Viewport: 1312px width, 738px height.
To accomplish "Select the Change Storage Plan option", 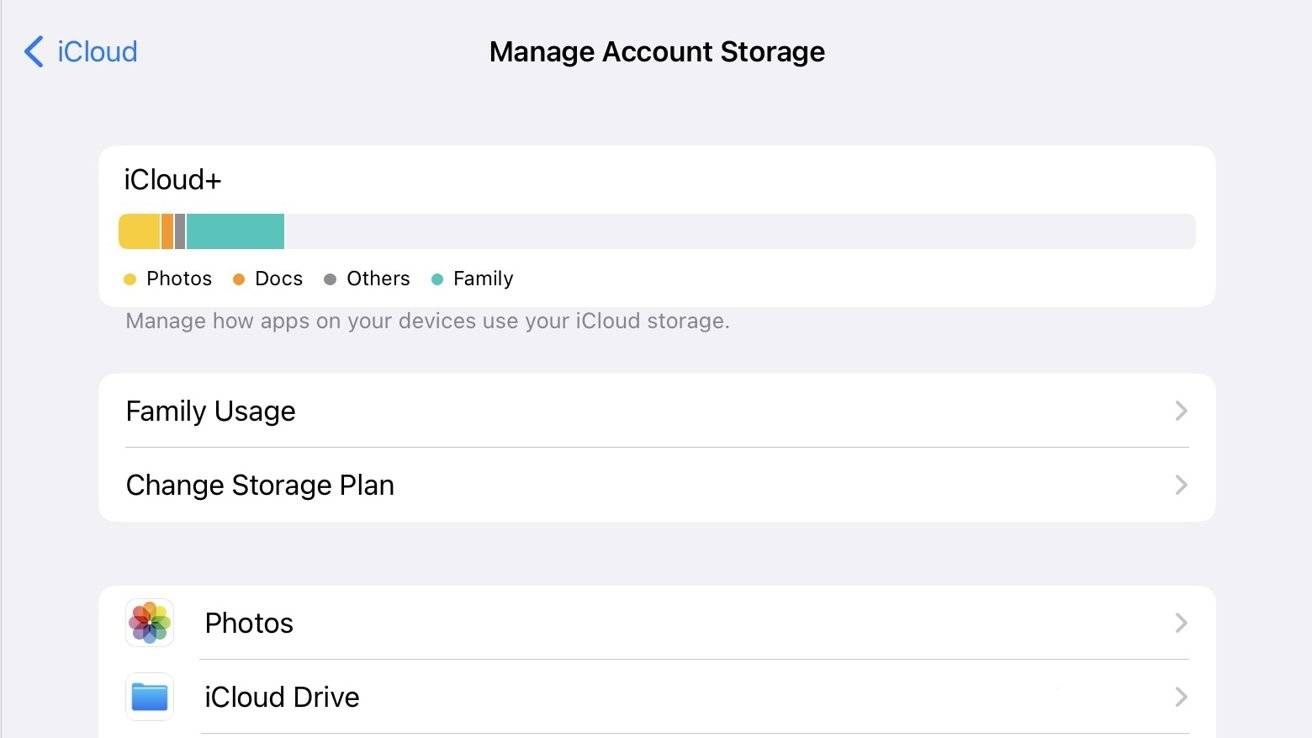I will click(260, 485).
